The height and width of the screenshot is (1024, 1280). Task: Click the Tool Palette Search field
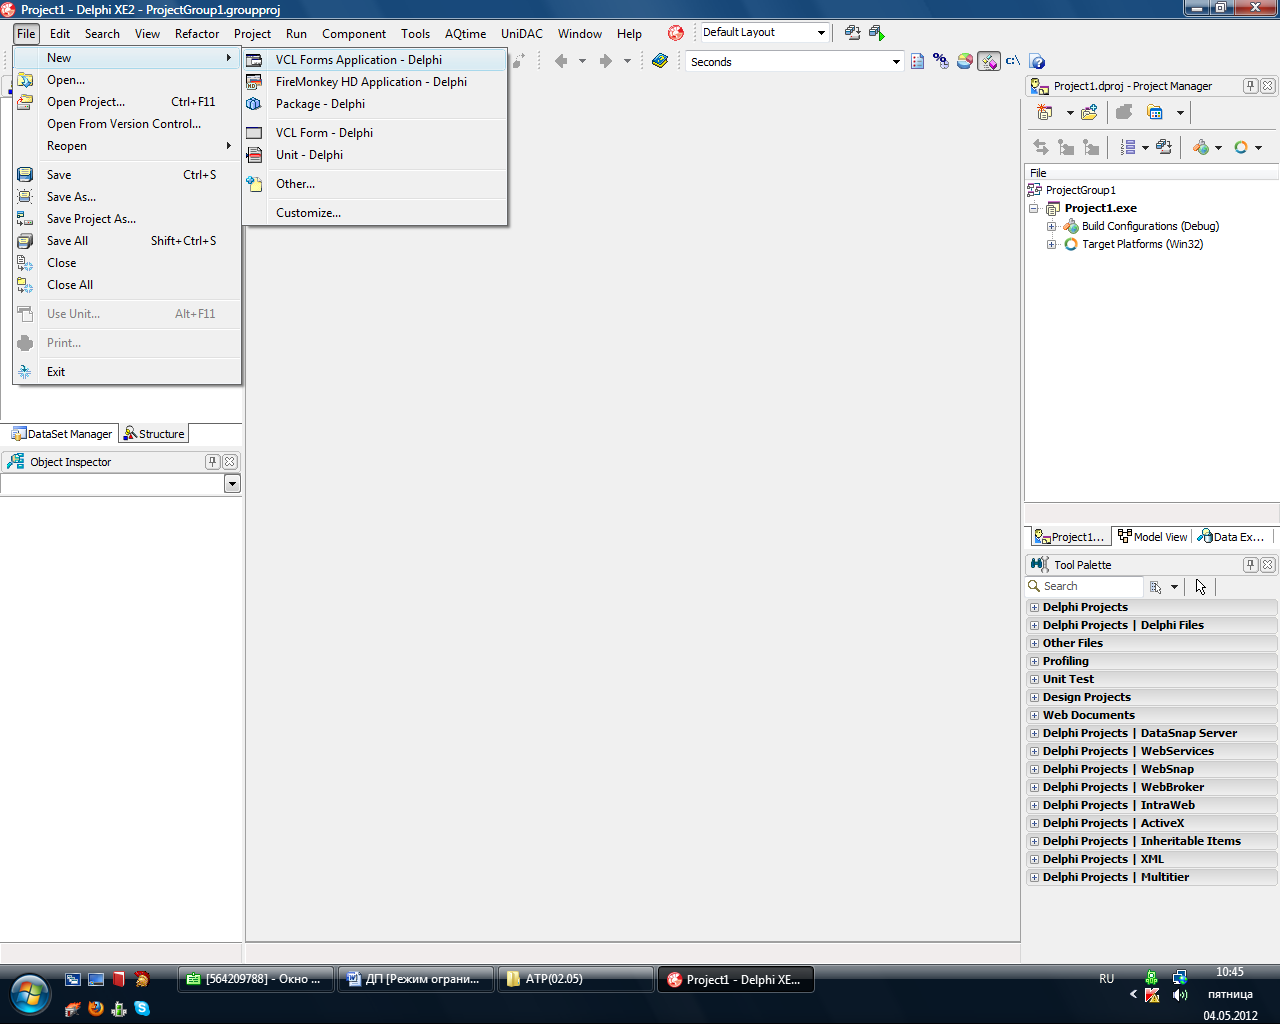[x=1084, y=587]
